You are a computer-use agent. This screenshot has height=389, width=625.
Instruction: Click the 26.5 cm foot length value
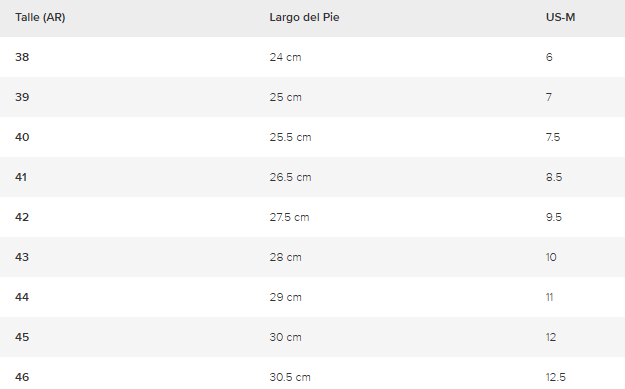[290, 177]
